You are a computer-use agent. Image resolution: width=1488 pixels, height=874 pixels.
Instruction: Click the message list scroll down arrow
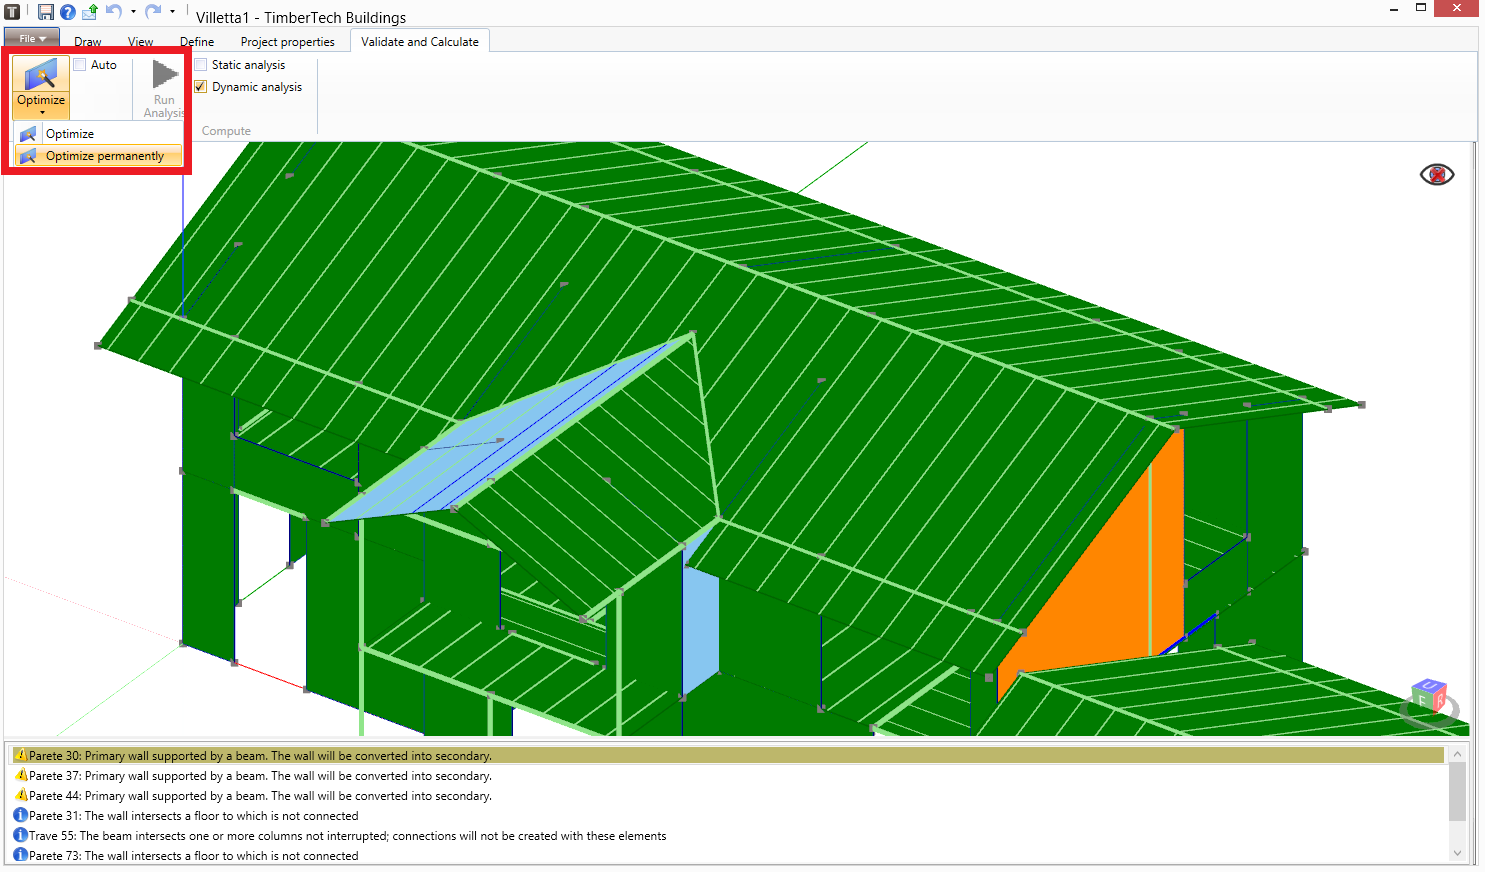1457,853
